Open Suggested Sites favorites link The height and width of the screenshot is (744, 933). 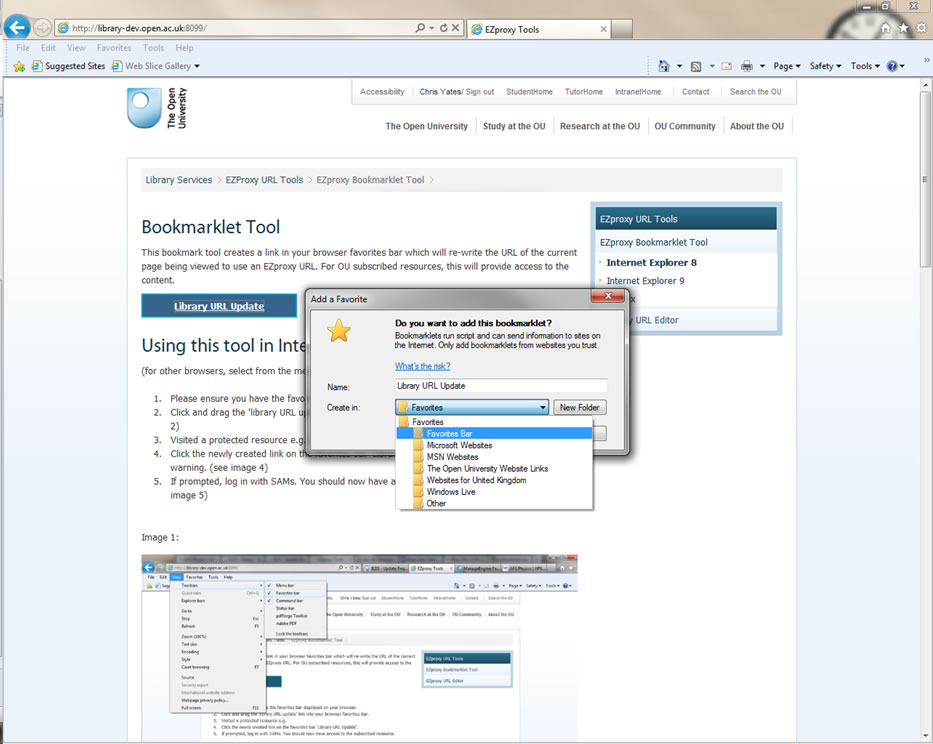pos(68,66)
